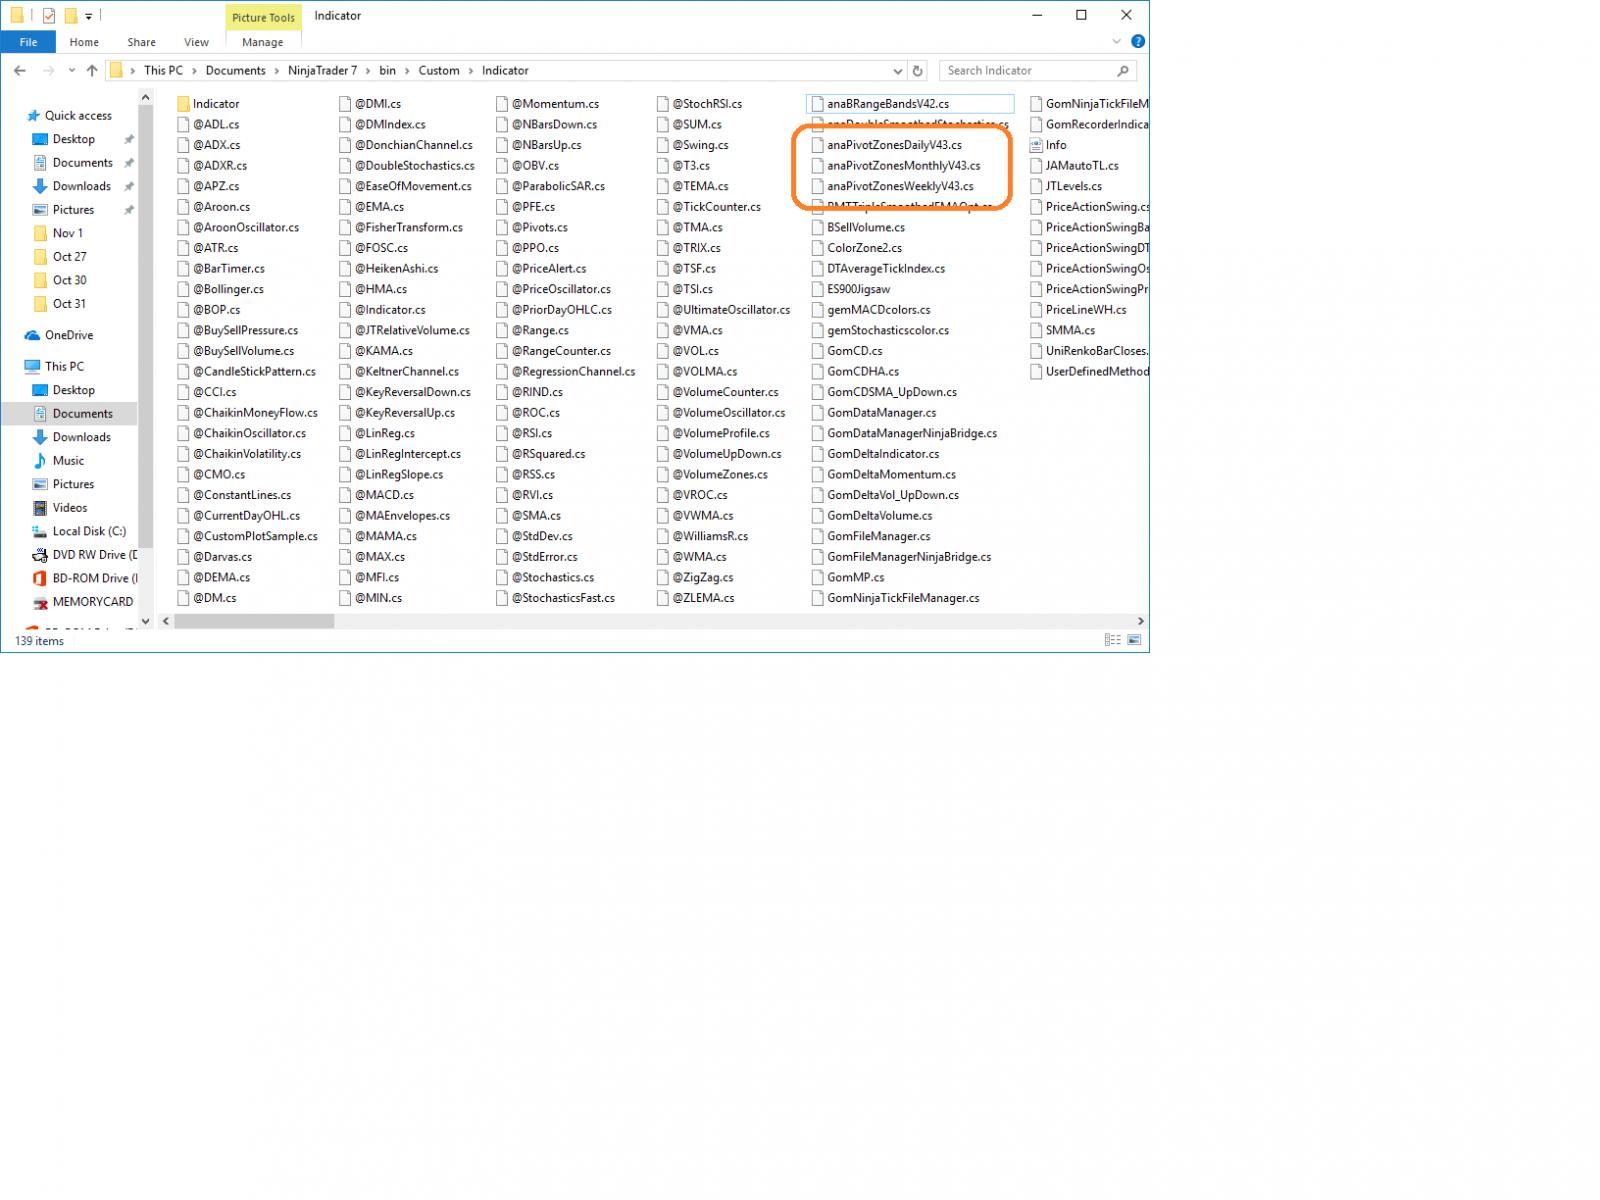
Task: Click the @ADL.cs file icon
Action: (183, 125)
